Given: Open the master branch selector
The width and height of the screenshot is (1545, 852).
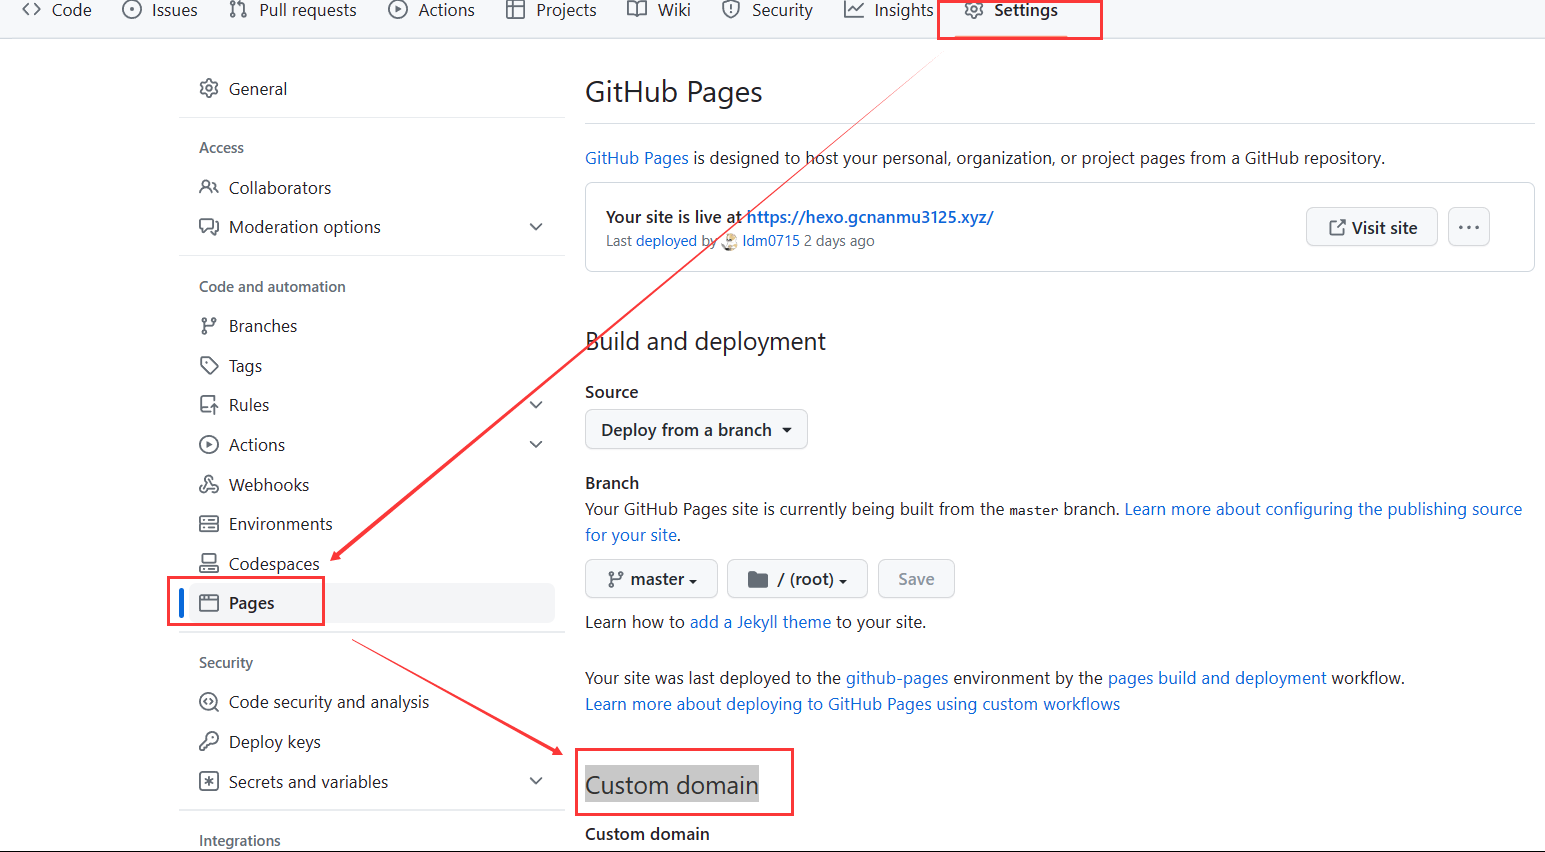Looking at the screenshot, I should tap(651, 579).
